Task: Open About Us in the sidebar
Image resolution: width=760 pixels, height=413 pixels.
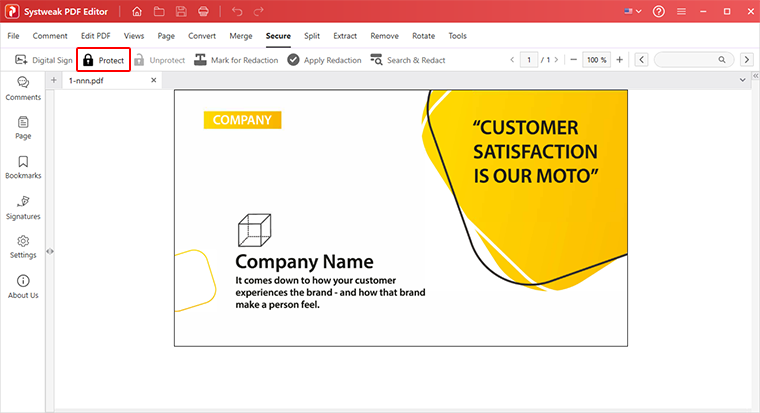Action: [x=23, y=287]
